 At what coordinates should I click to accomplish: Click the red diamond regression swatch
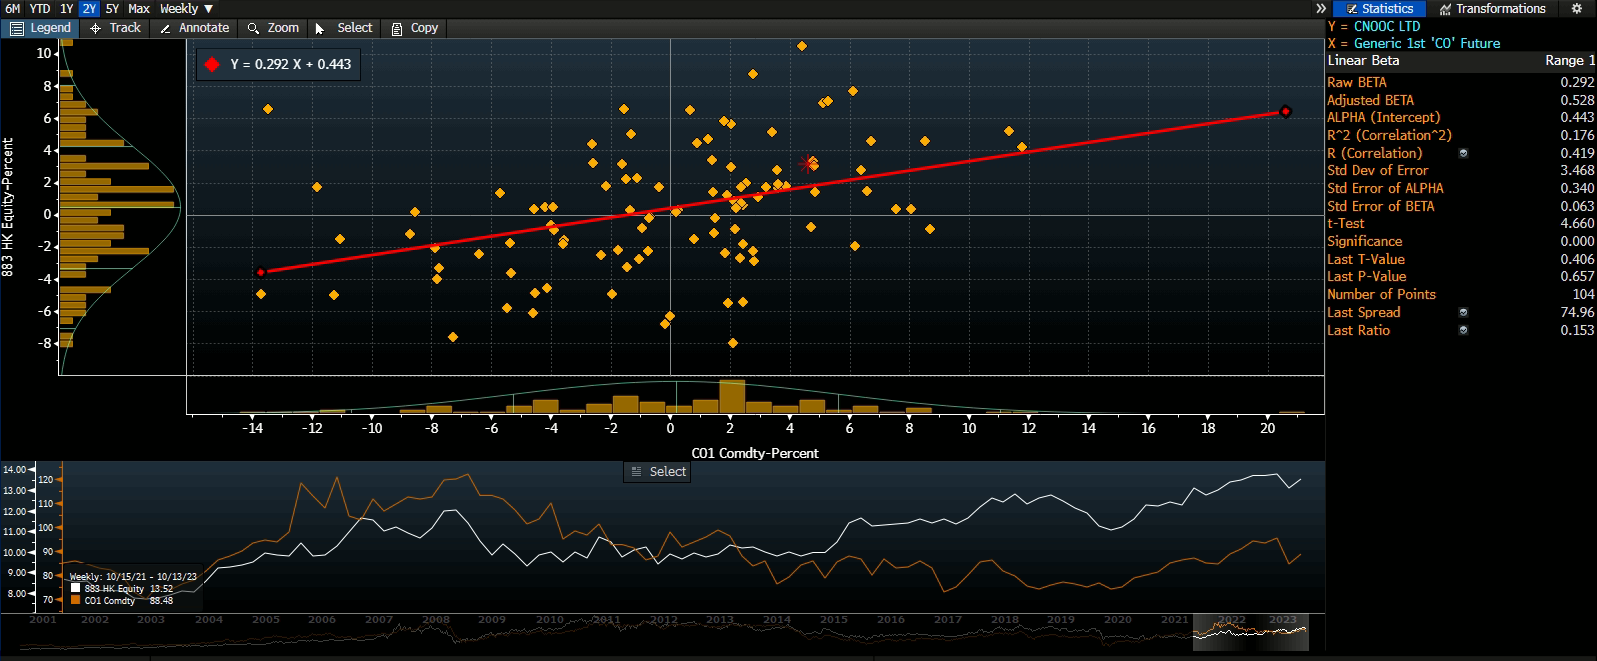point(212,64)
